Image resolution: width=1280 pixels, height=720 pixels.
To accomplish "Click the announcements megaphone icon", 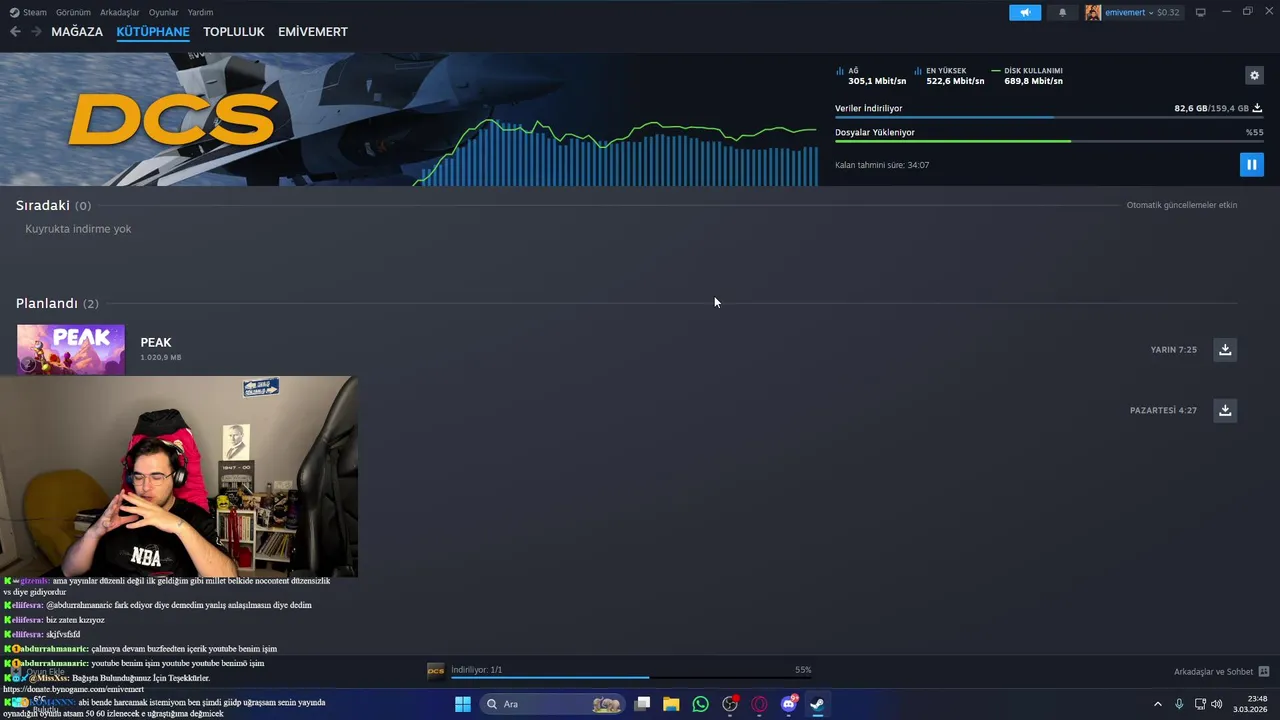I will 1025,12.
